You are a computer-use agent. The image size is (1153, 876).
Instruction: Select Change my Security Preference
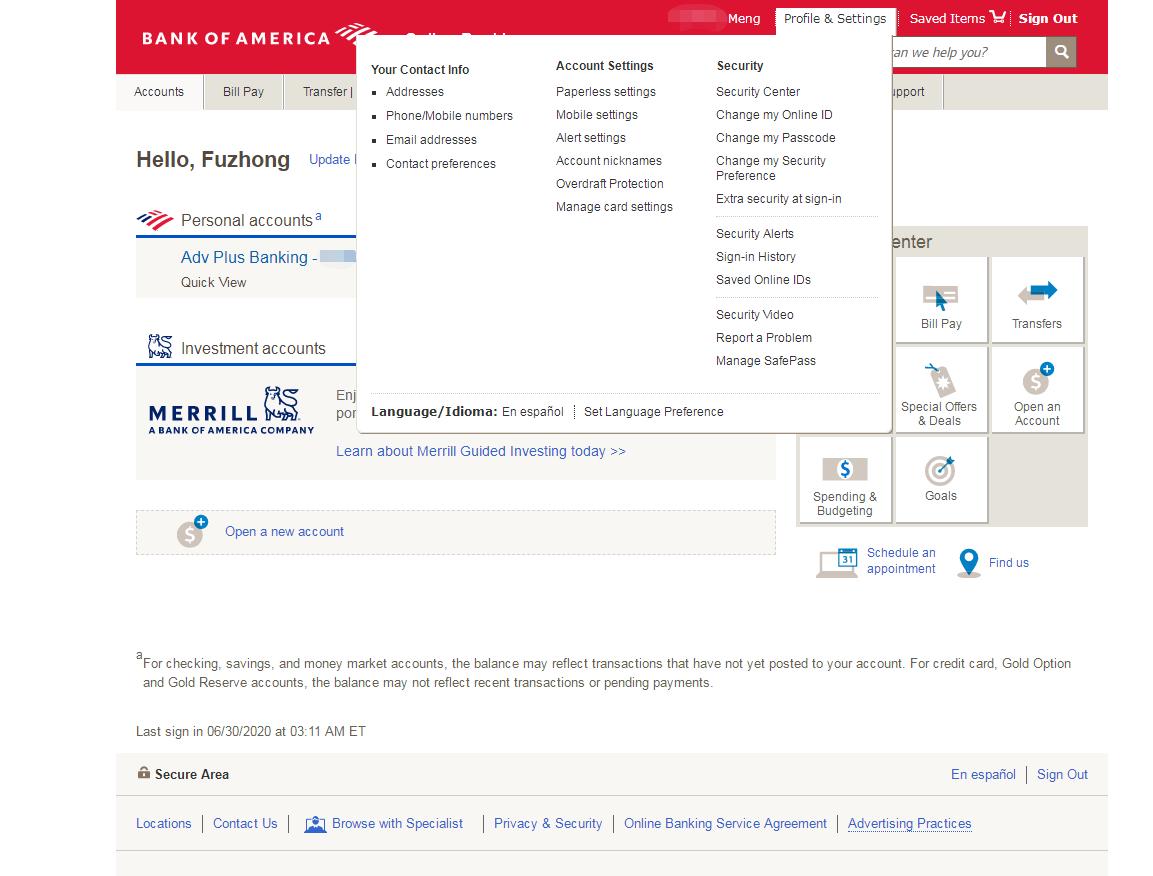click(x=771, y=168)
